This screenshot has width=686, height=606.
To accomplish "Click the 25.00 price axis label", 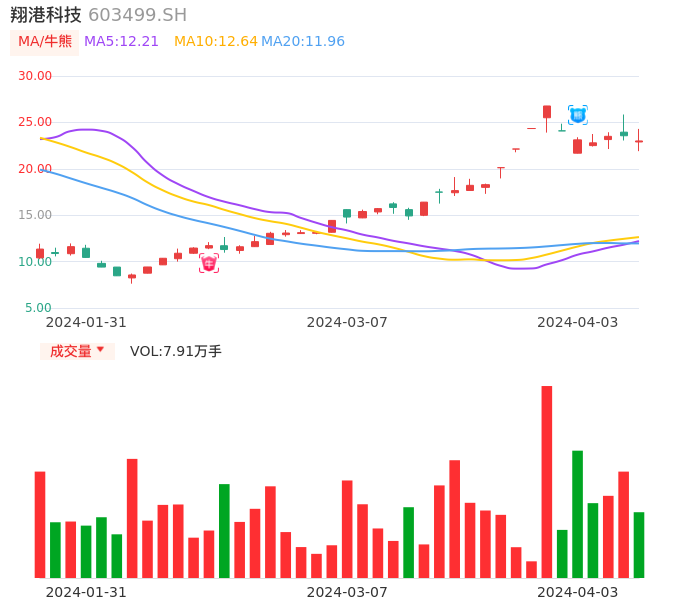I will pos(35,122).
